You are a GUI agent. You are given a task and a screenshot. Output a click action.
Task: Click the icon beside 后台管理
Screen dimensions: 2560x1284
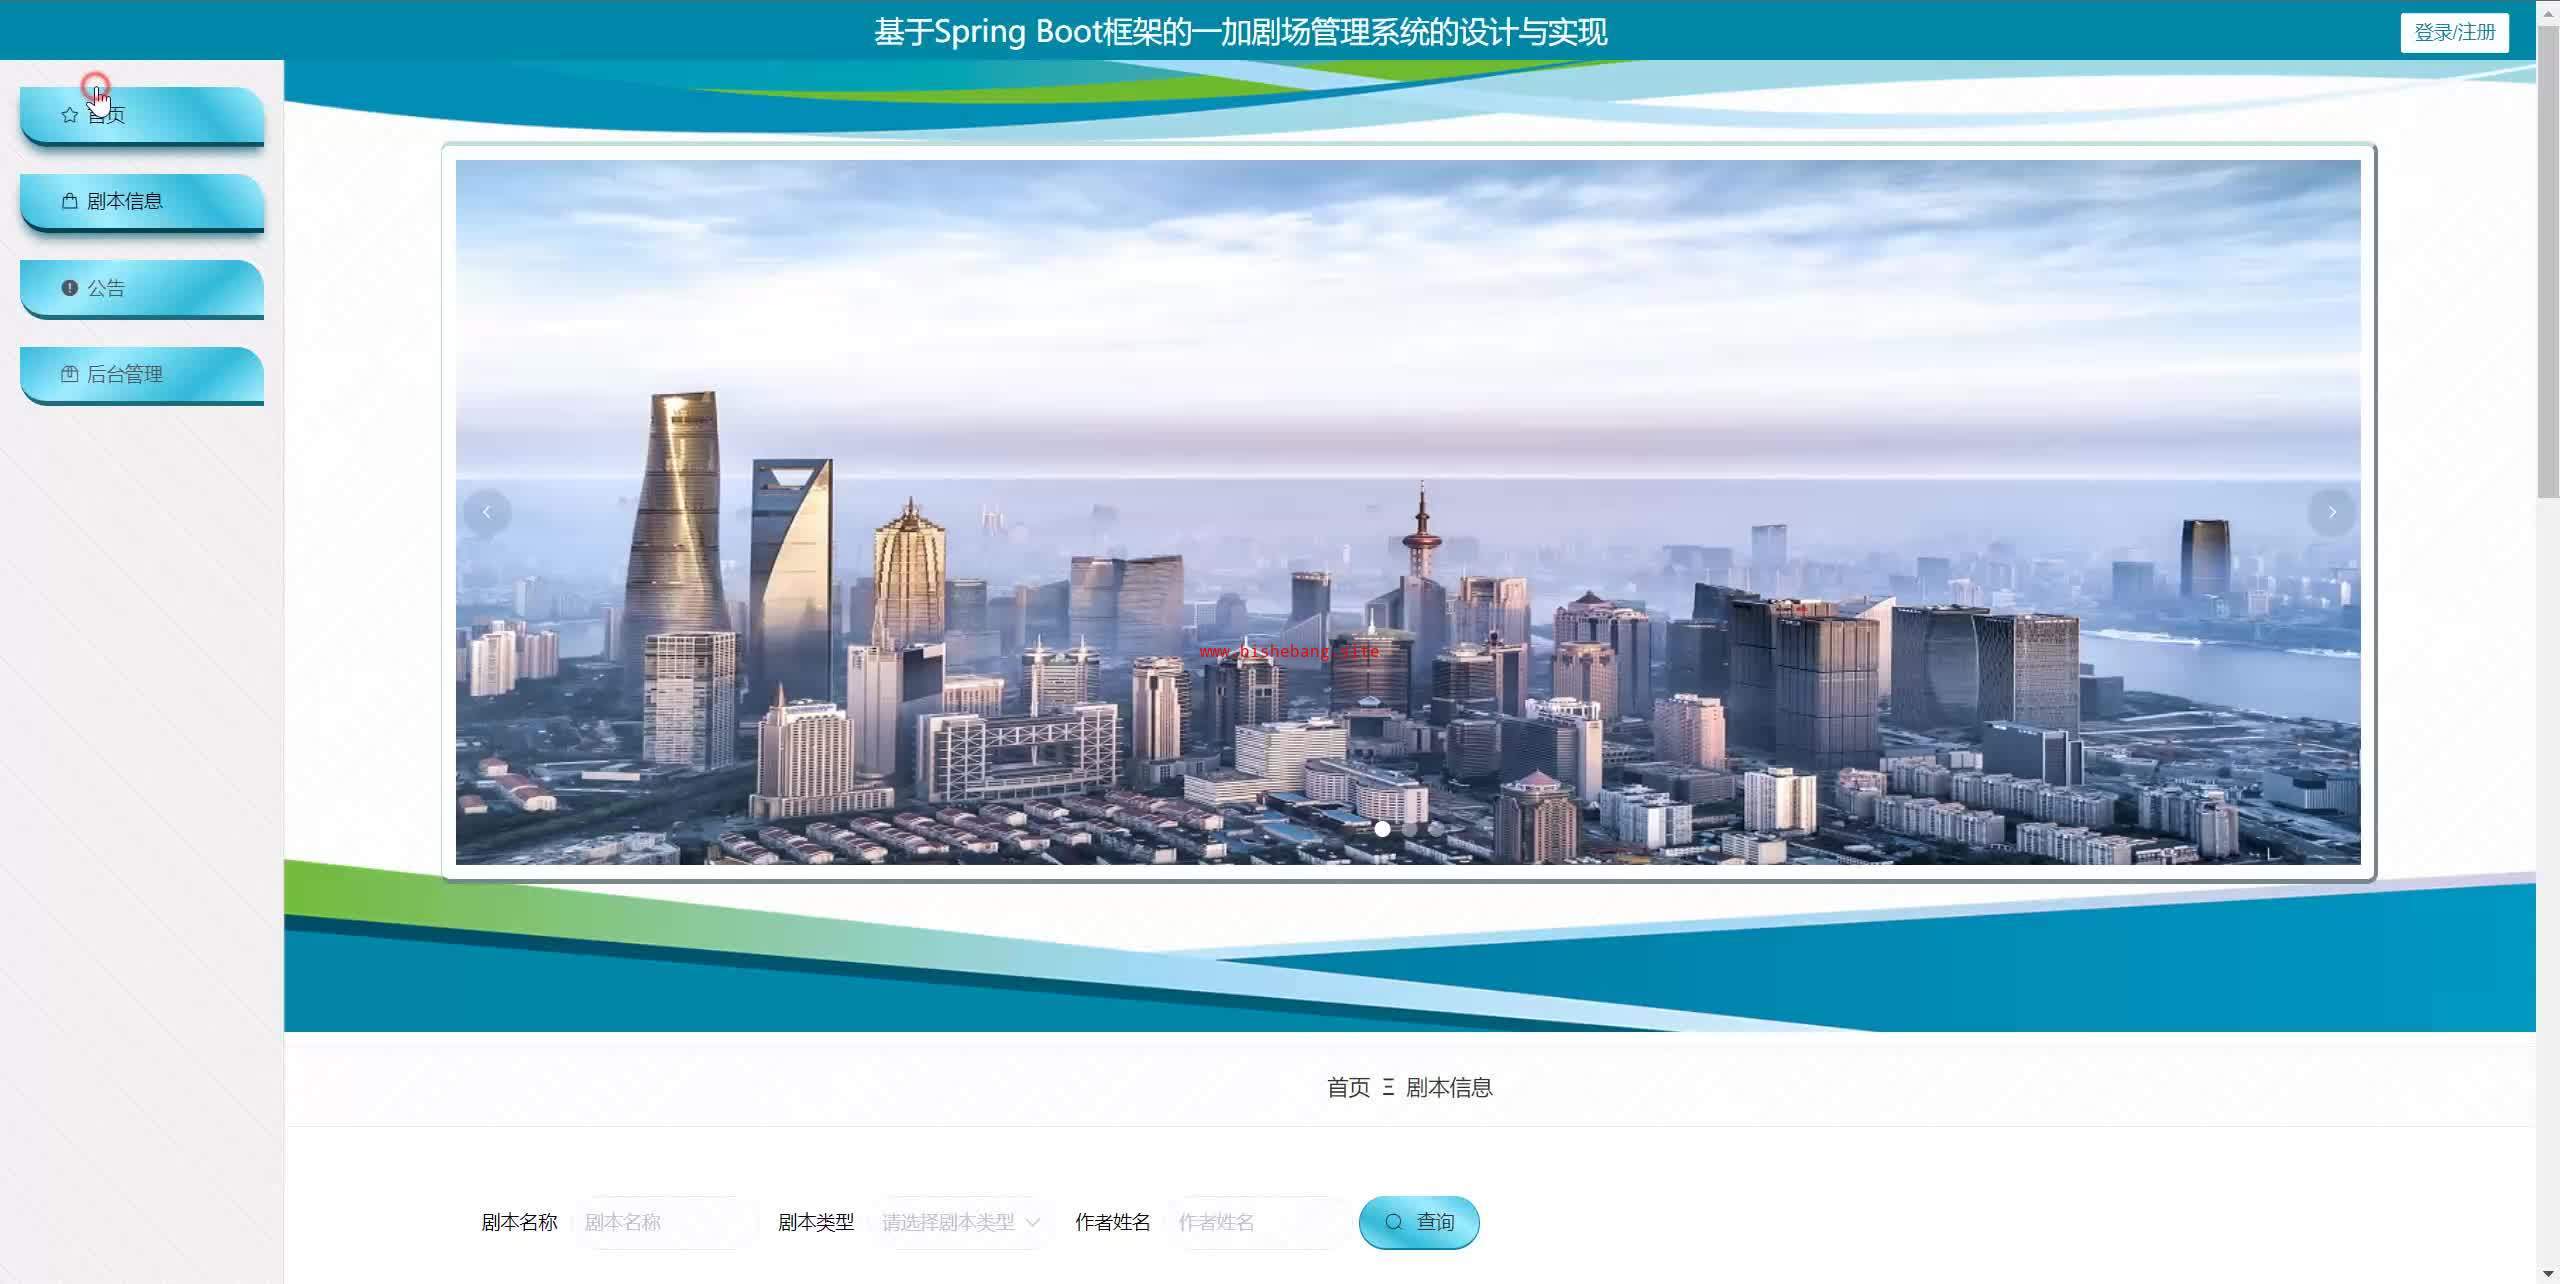click(69, 374)
